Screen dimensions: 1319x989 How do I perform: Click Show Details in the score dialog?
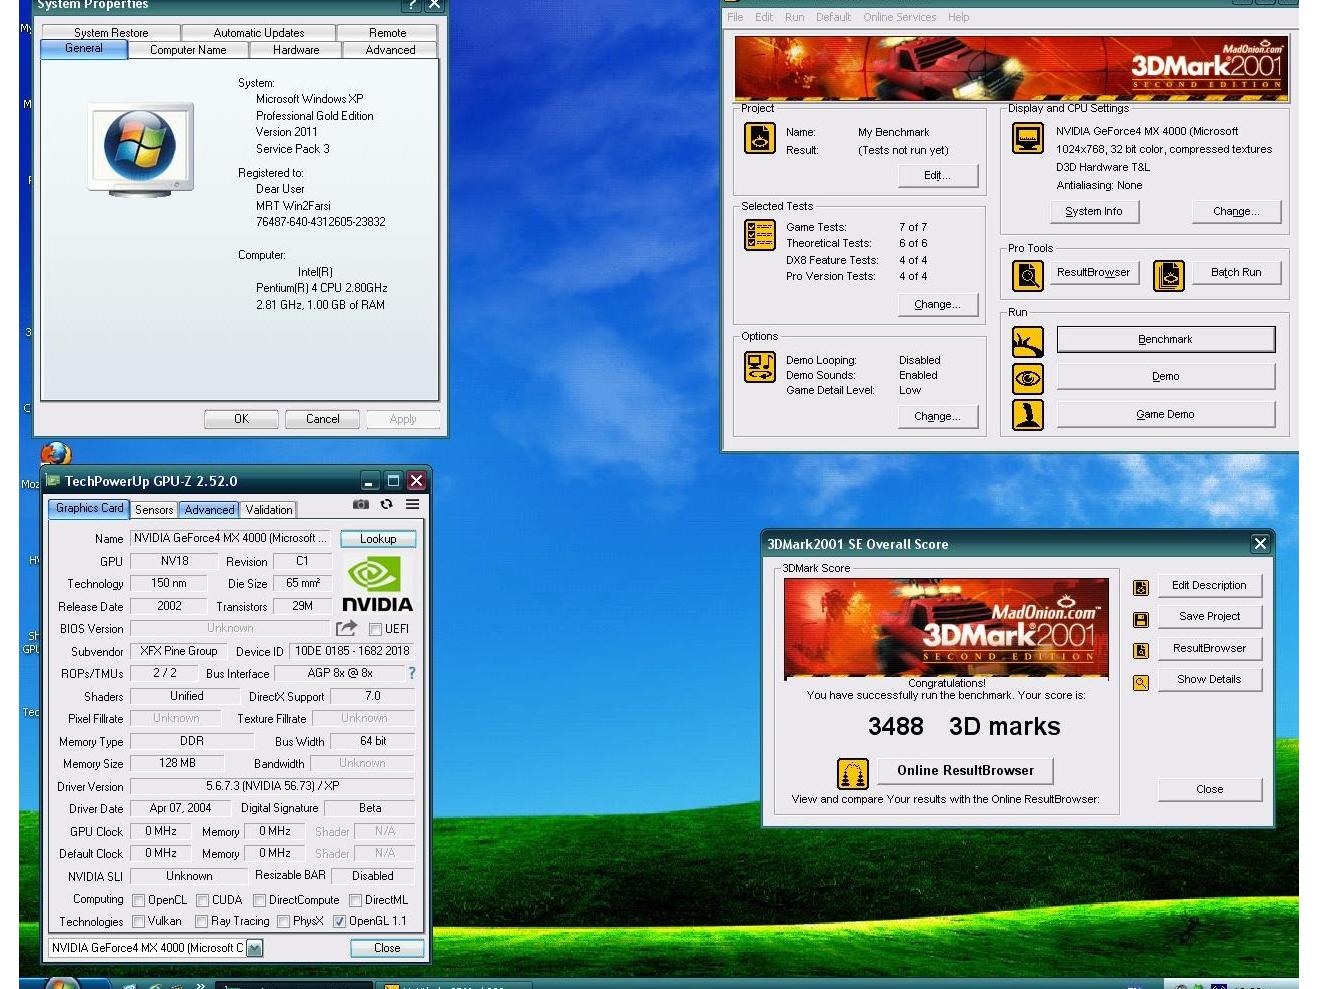(1209, 680)
